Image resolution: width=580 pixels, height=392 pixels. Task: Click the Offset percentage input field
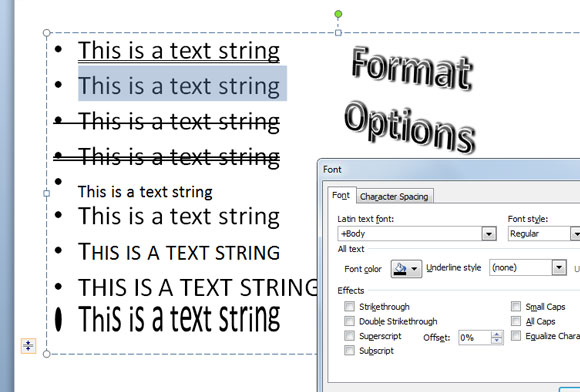click(475, 338)
